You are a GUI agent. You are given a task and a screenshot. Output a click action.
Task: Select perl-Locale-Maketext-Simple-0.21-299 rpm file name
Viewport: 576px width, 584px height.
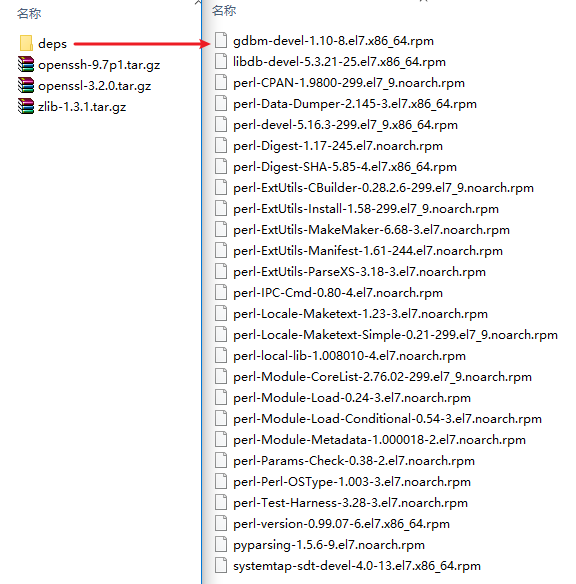pyautogui.click(x=395, y=335)
